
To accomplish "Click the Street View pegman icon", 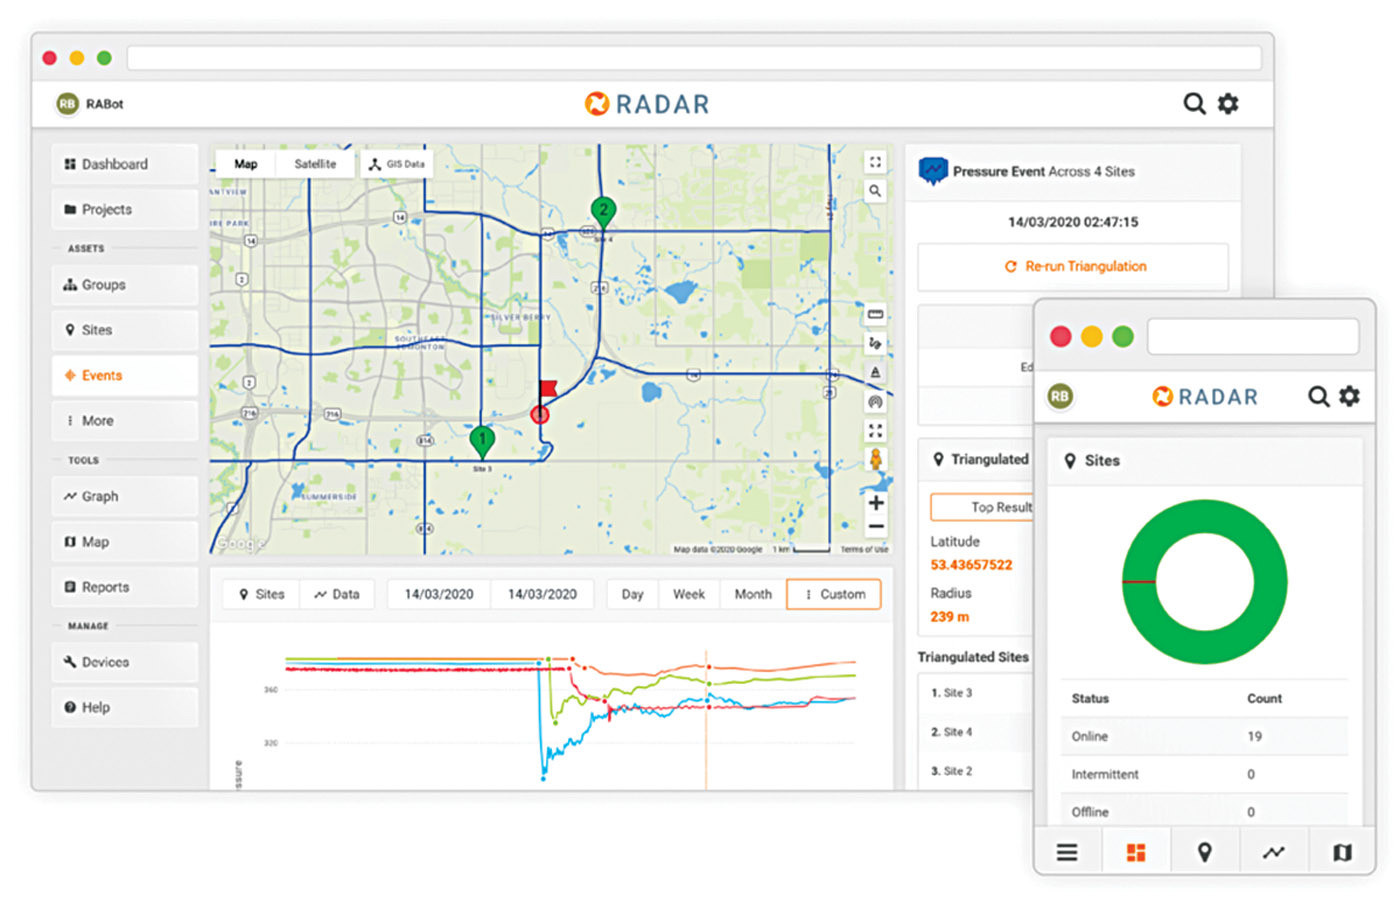I will coord(876,460).
